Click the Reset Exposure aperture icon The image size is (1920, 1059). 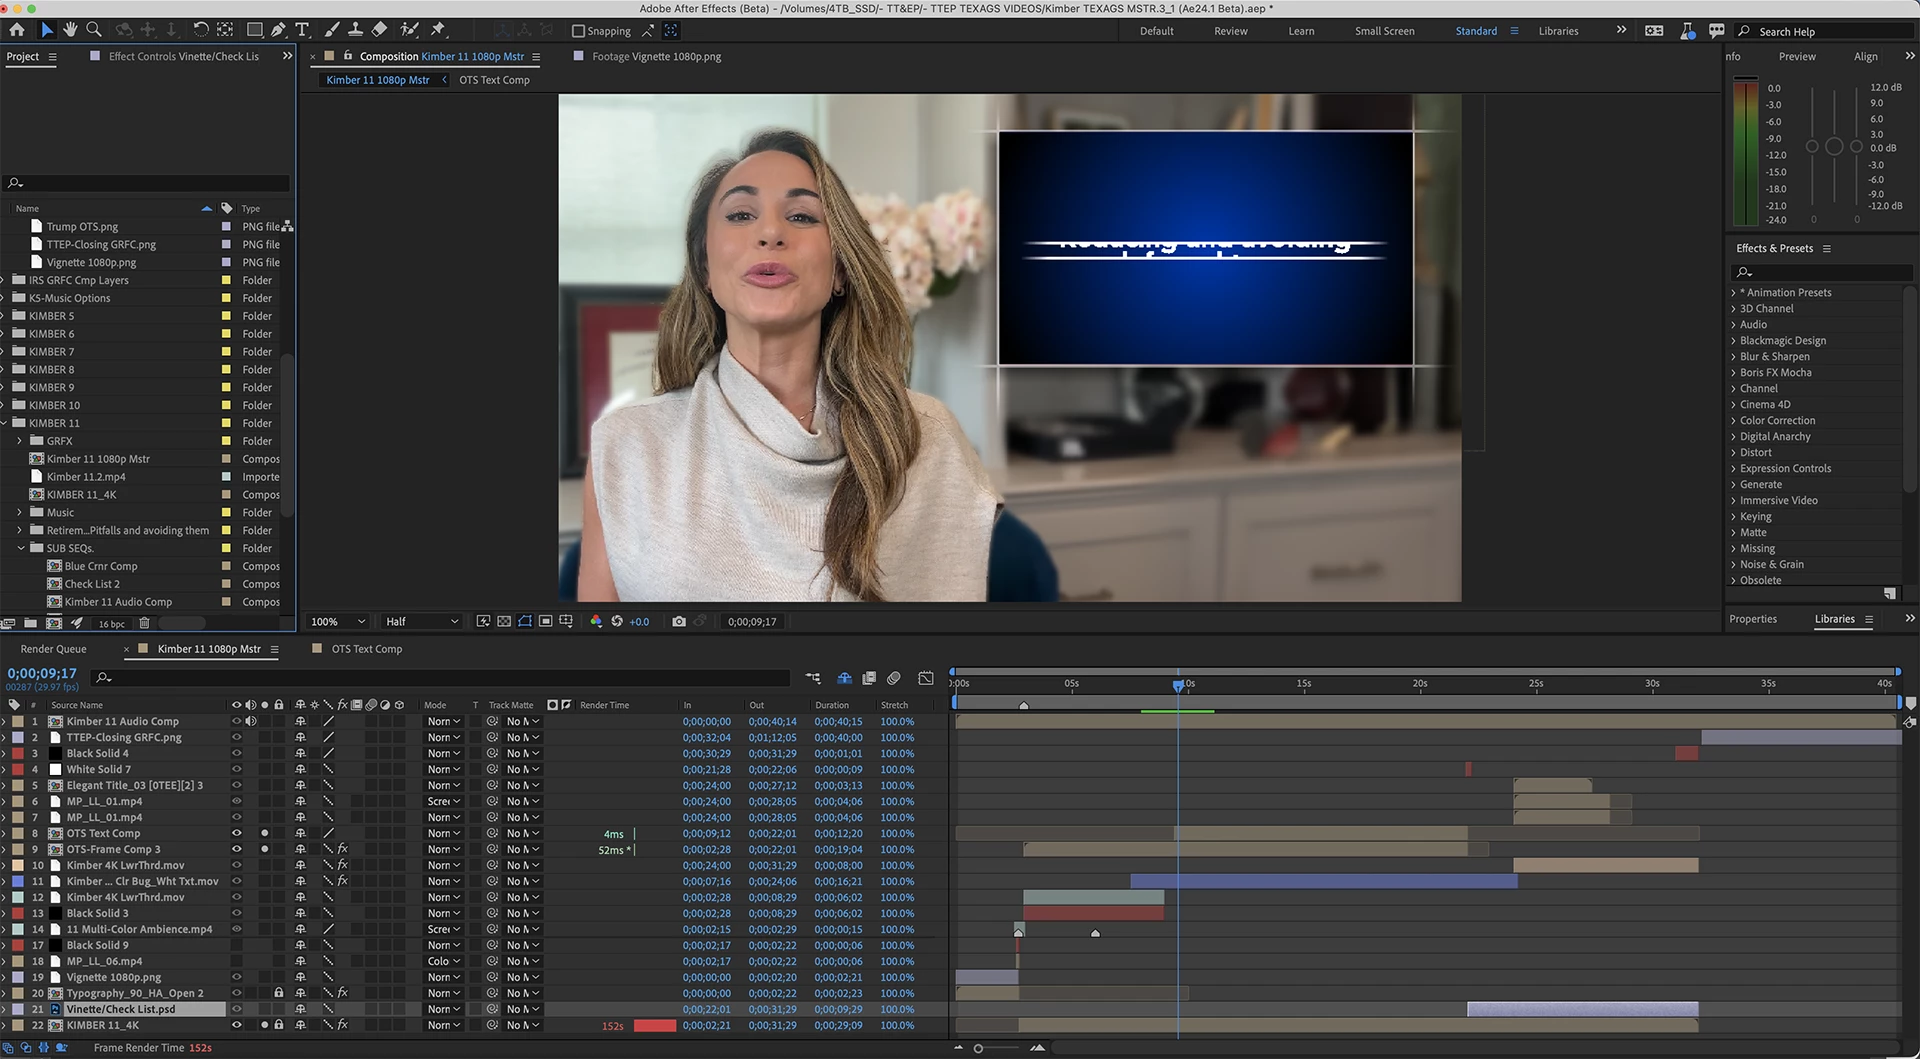coord(617,621)
